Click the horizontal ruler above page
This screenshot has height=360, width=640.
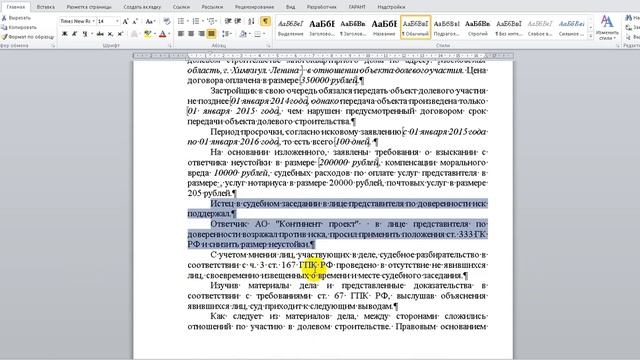[323, 55]
